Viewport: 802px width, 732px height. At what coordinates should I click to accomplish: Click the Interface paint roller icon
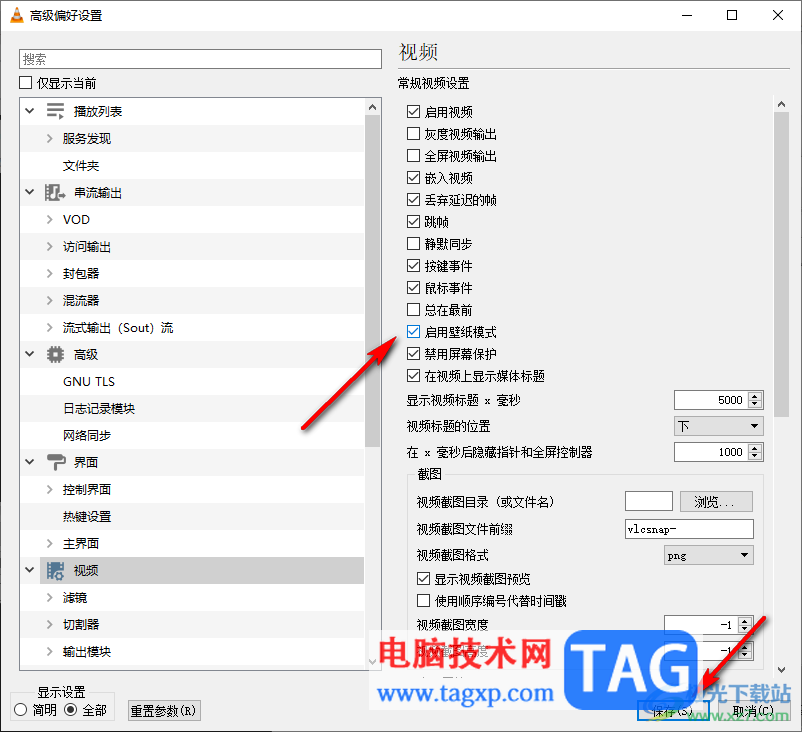(x=56, y=462)
